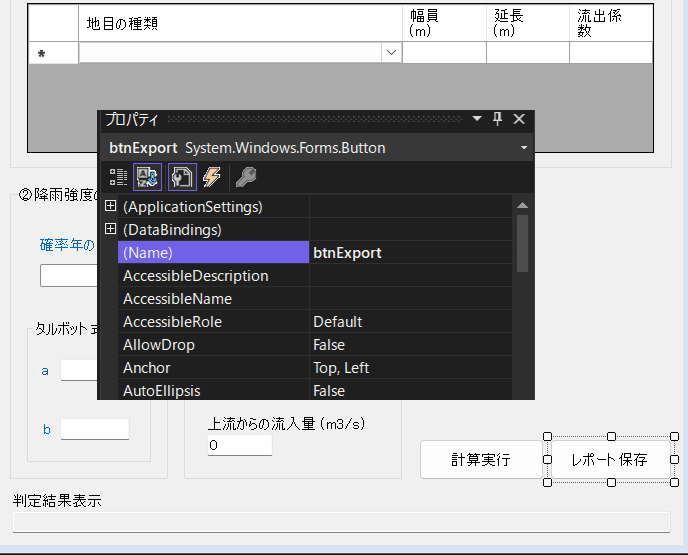Select the Anchor property value
This screenshot has height=555, width=688.
click(x=410, y=368)
